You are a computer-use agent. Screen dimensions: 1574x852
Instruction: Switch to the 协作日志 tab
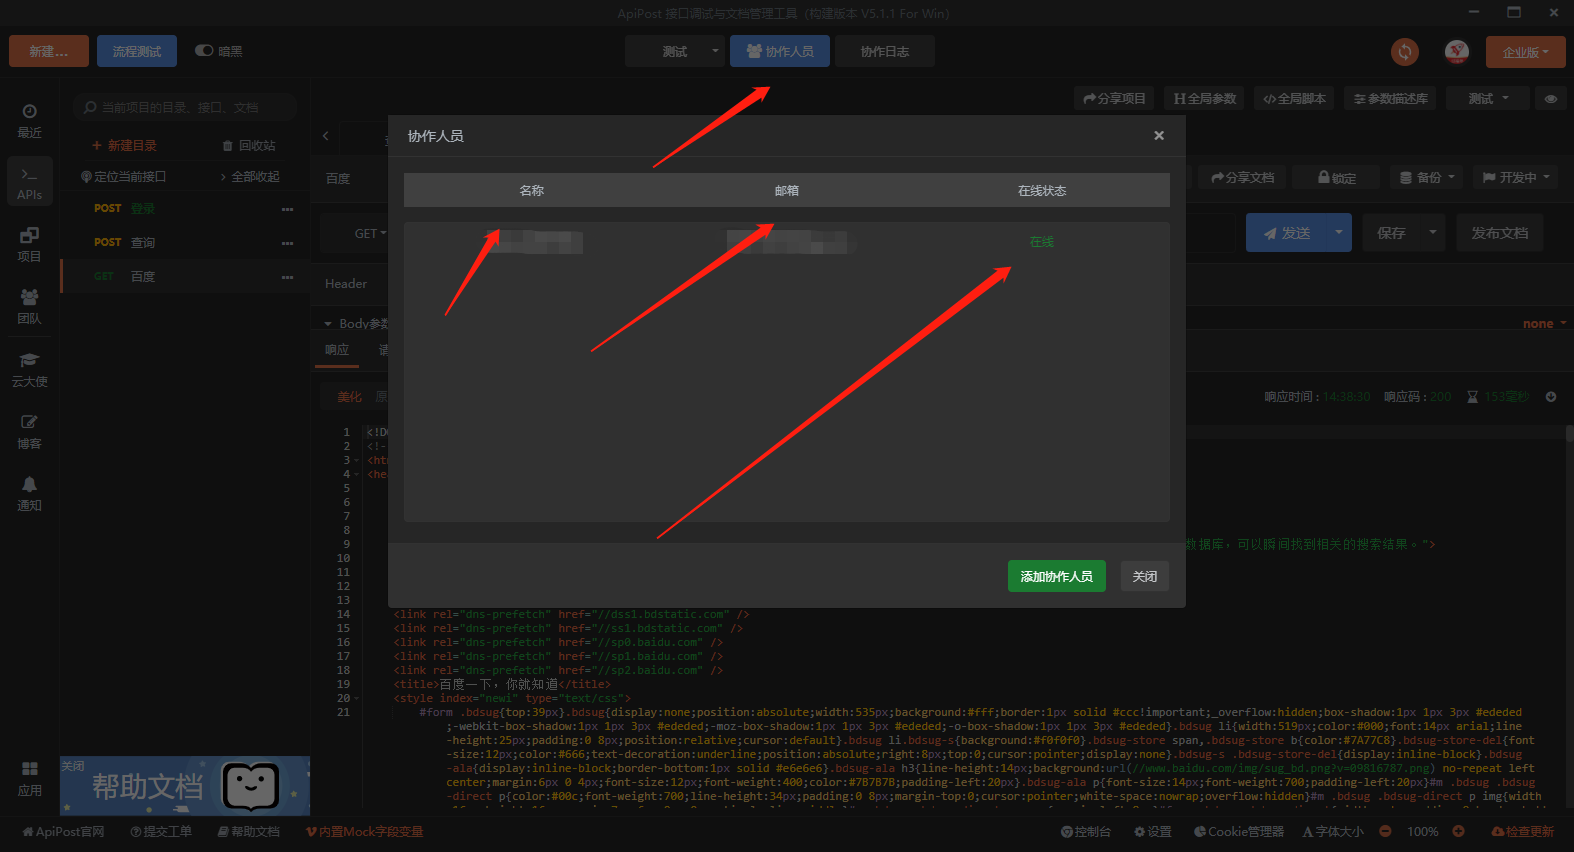(x=884, y=52)
